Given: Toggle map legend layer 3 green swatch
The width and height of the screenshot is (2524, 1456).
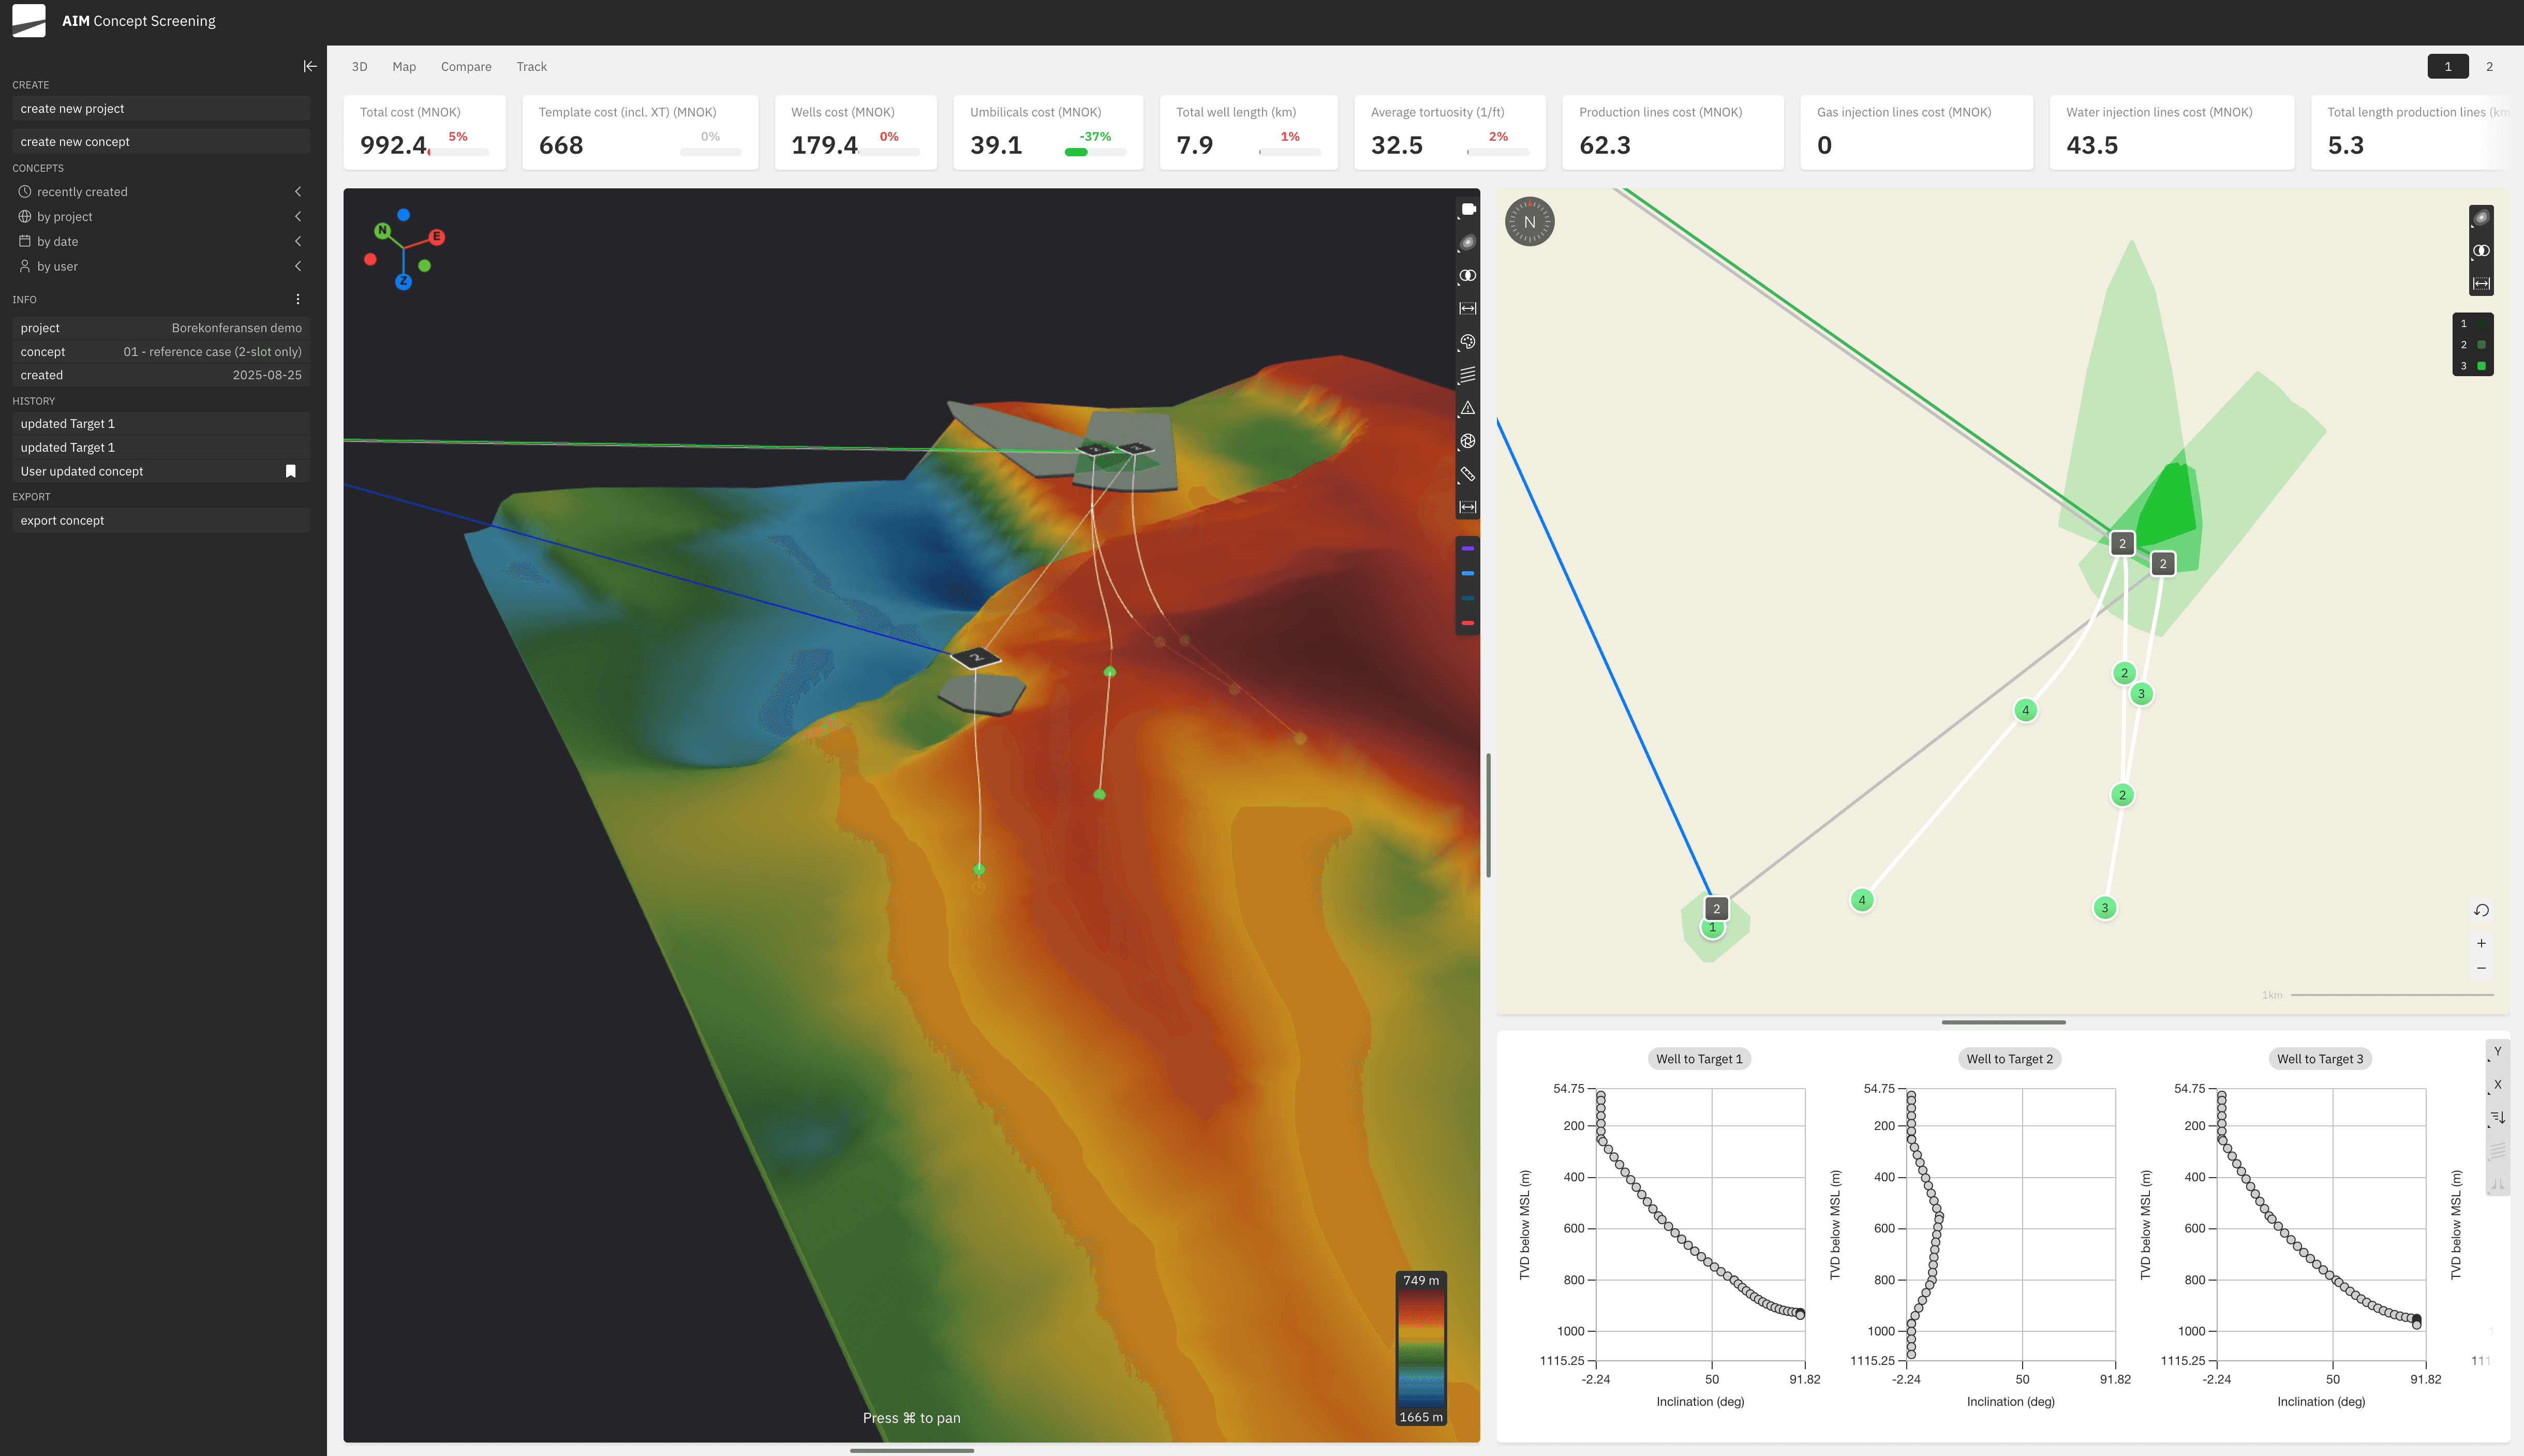Looking at the screenshot, I should pyautogui.click(x=2481, y=366).
